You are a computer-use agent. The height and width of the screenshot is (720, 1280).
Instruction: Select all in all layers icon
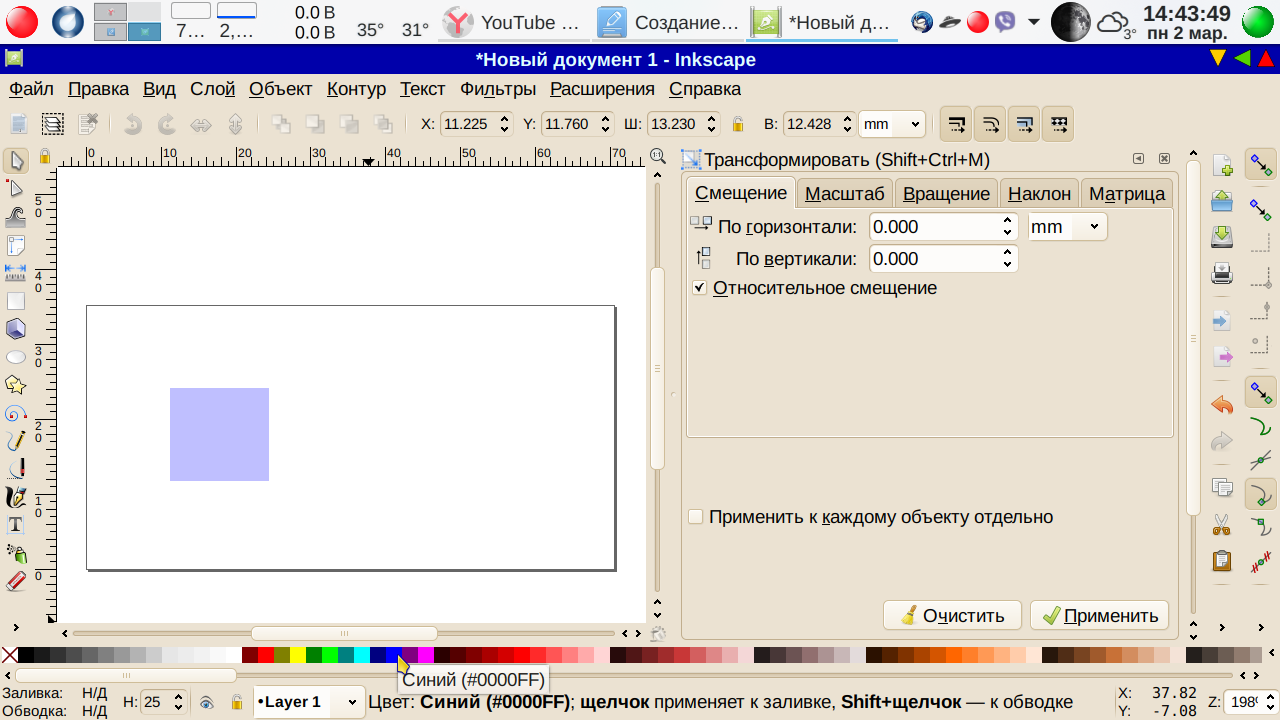[x=53, y=124]
